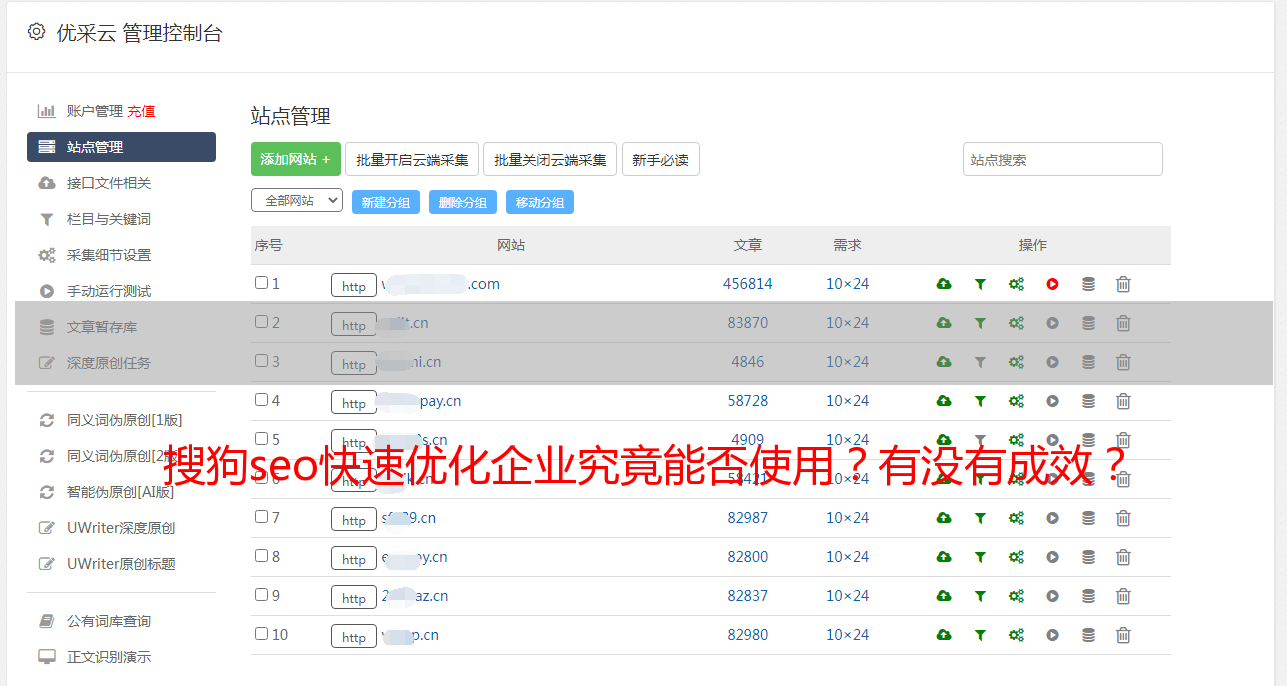
Task: Delete site row 456814 with trash icon
Action: 1123,284
